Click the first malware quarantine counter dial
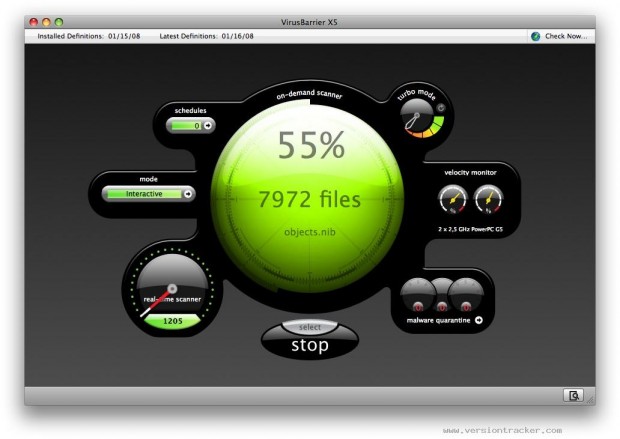620x439 pixels. (x=418, y=296)
